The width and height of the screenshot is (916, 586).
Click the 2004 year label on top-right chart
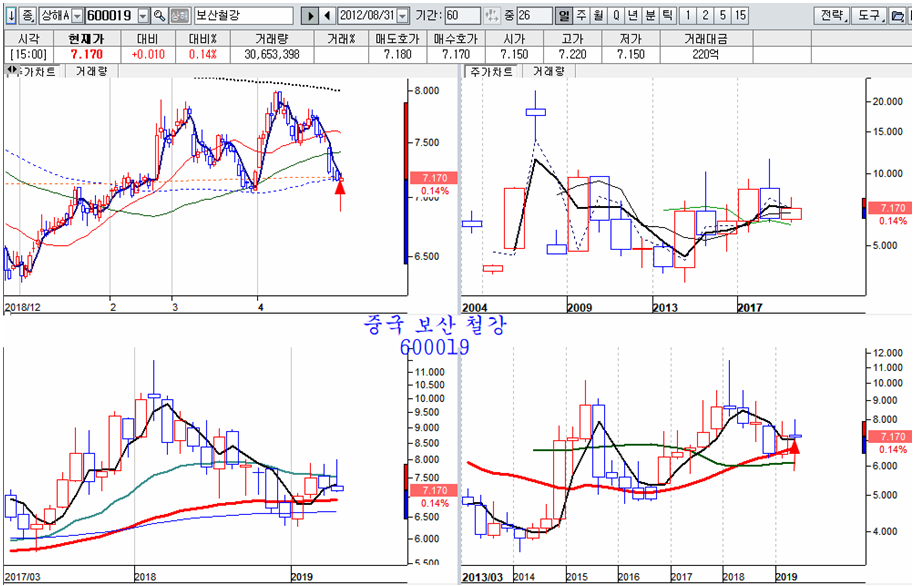tap(475, 307)
